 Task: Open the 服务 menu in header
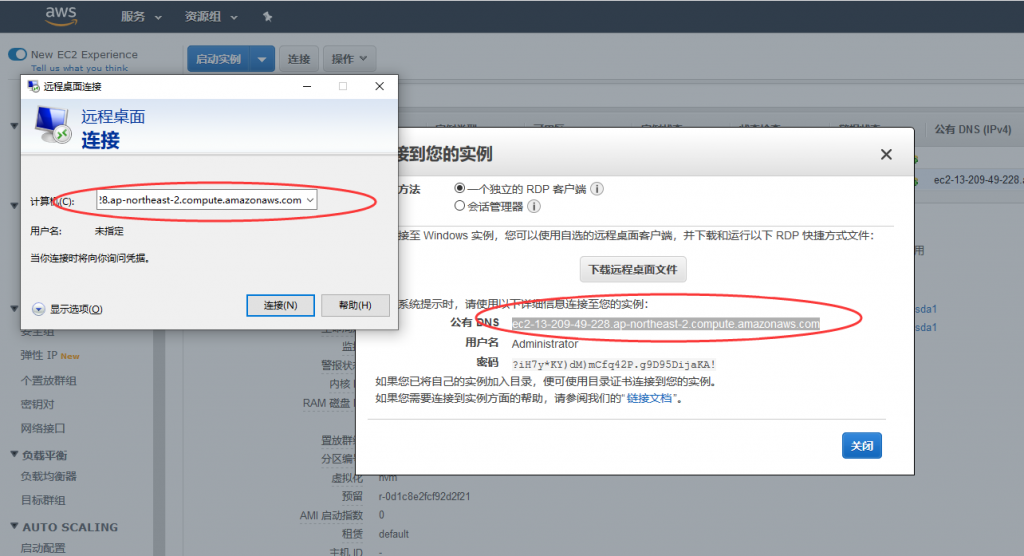146,17
